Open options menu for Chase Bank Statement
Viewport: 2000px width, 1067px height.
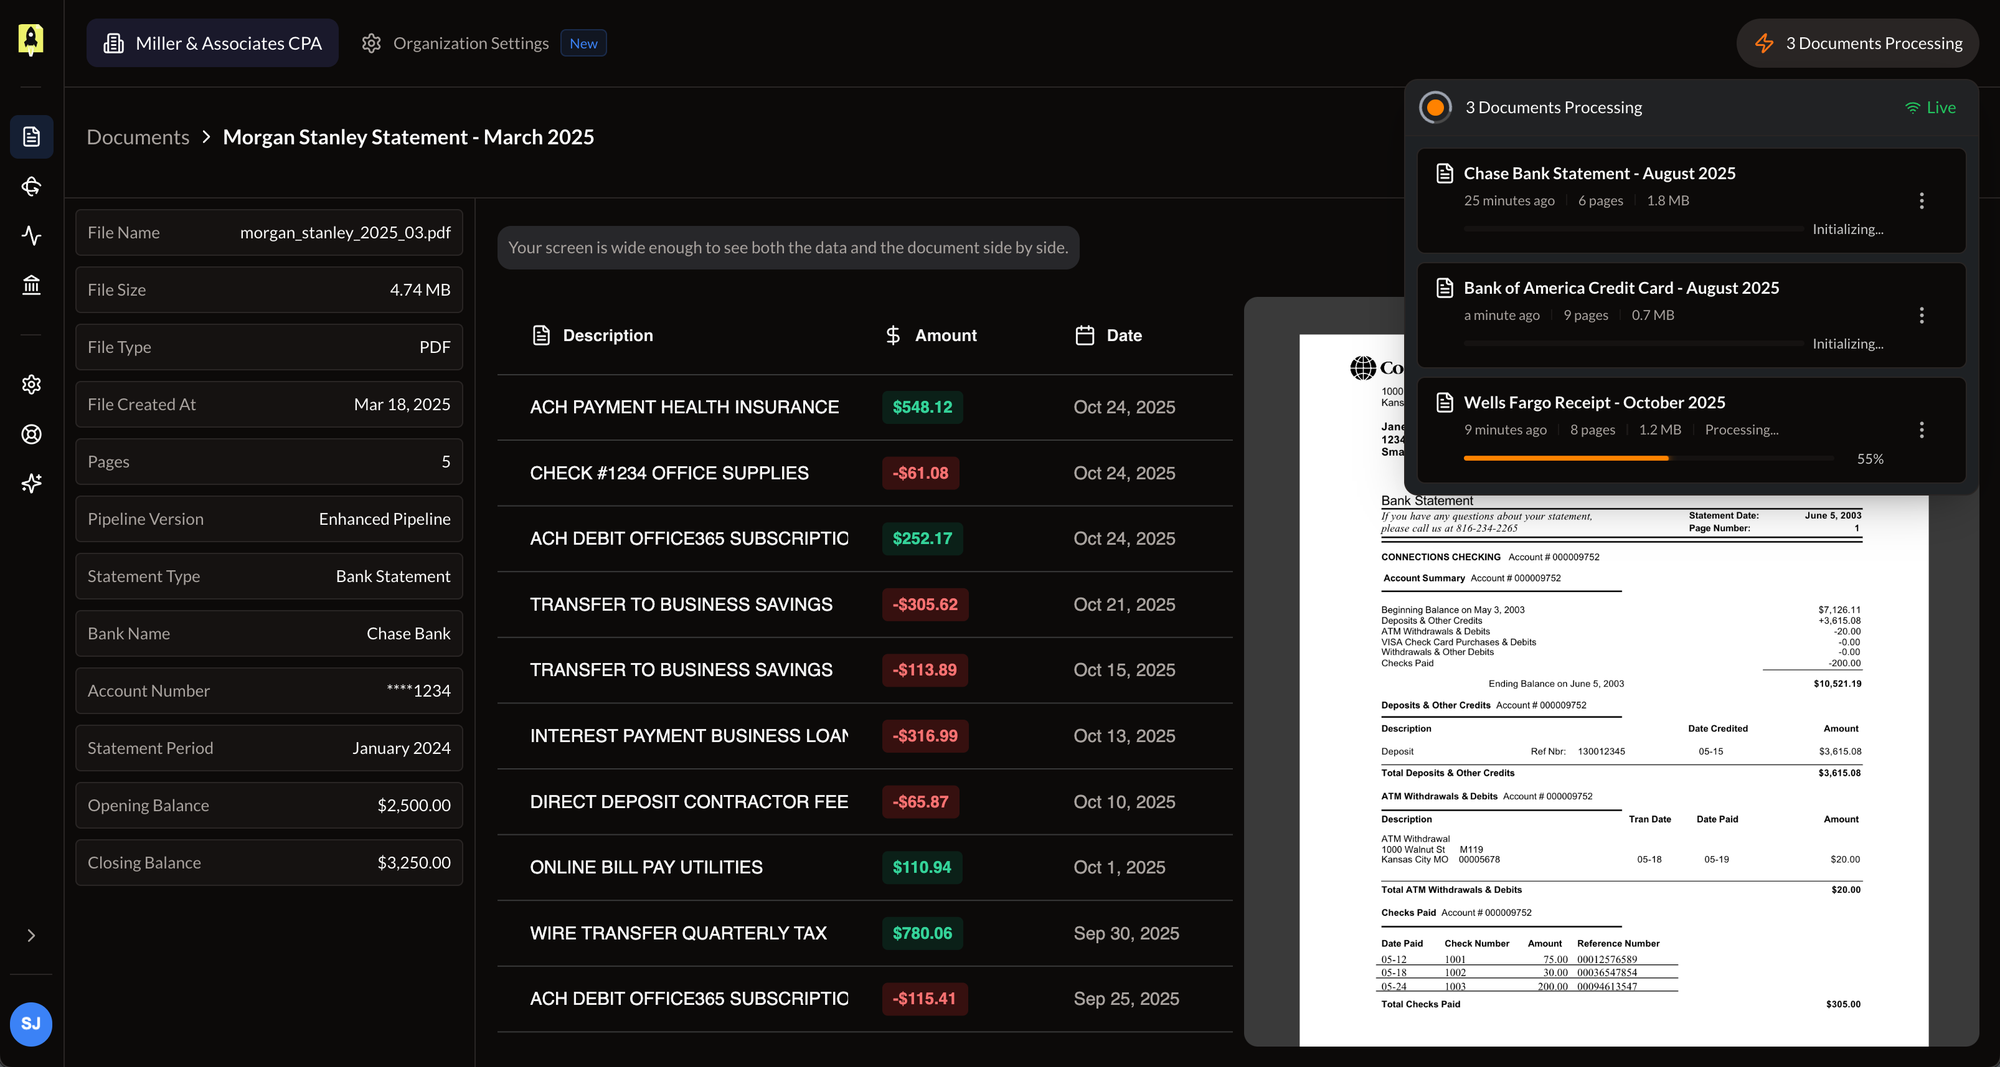click(1921, 201)
